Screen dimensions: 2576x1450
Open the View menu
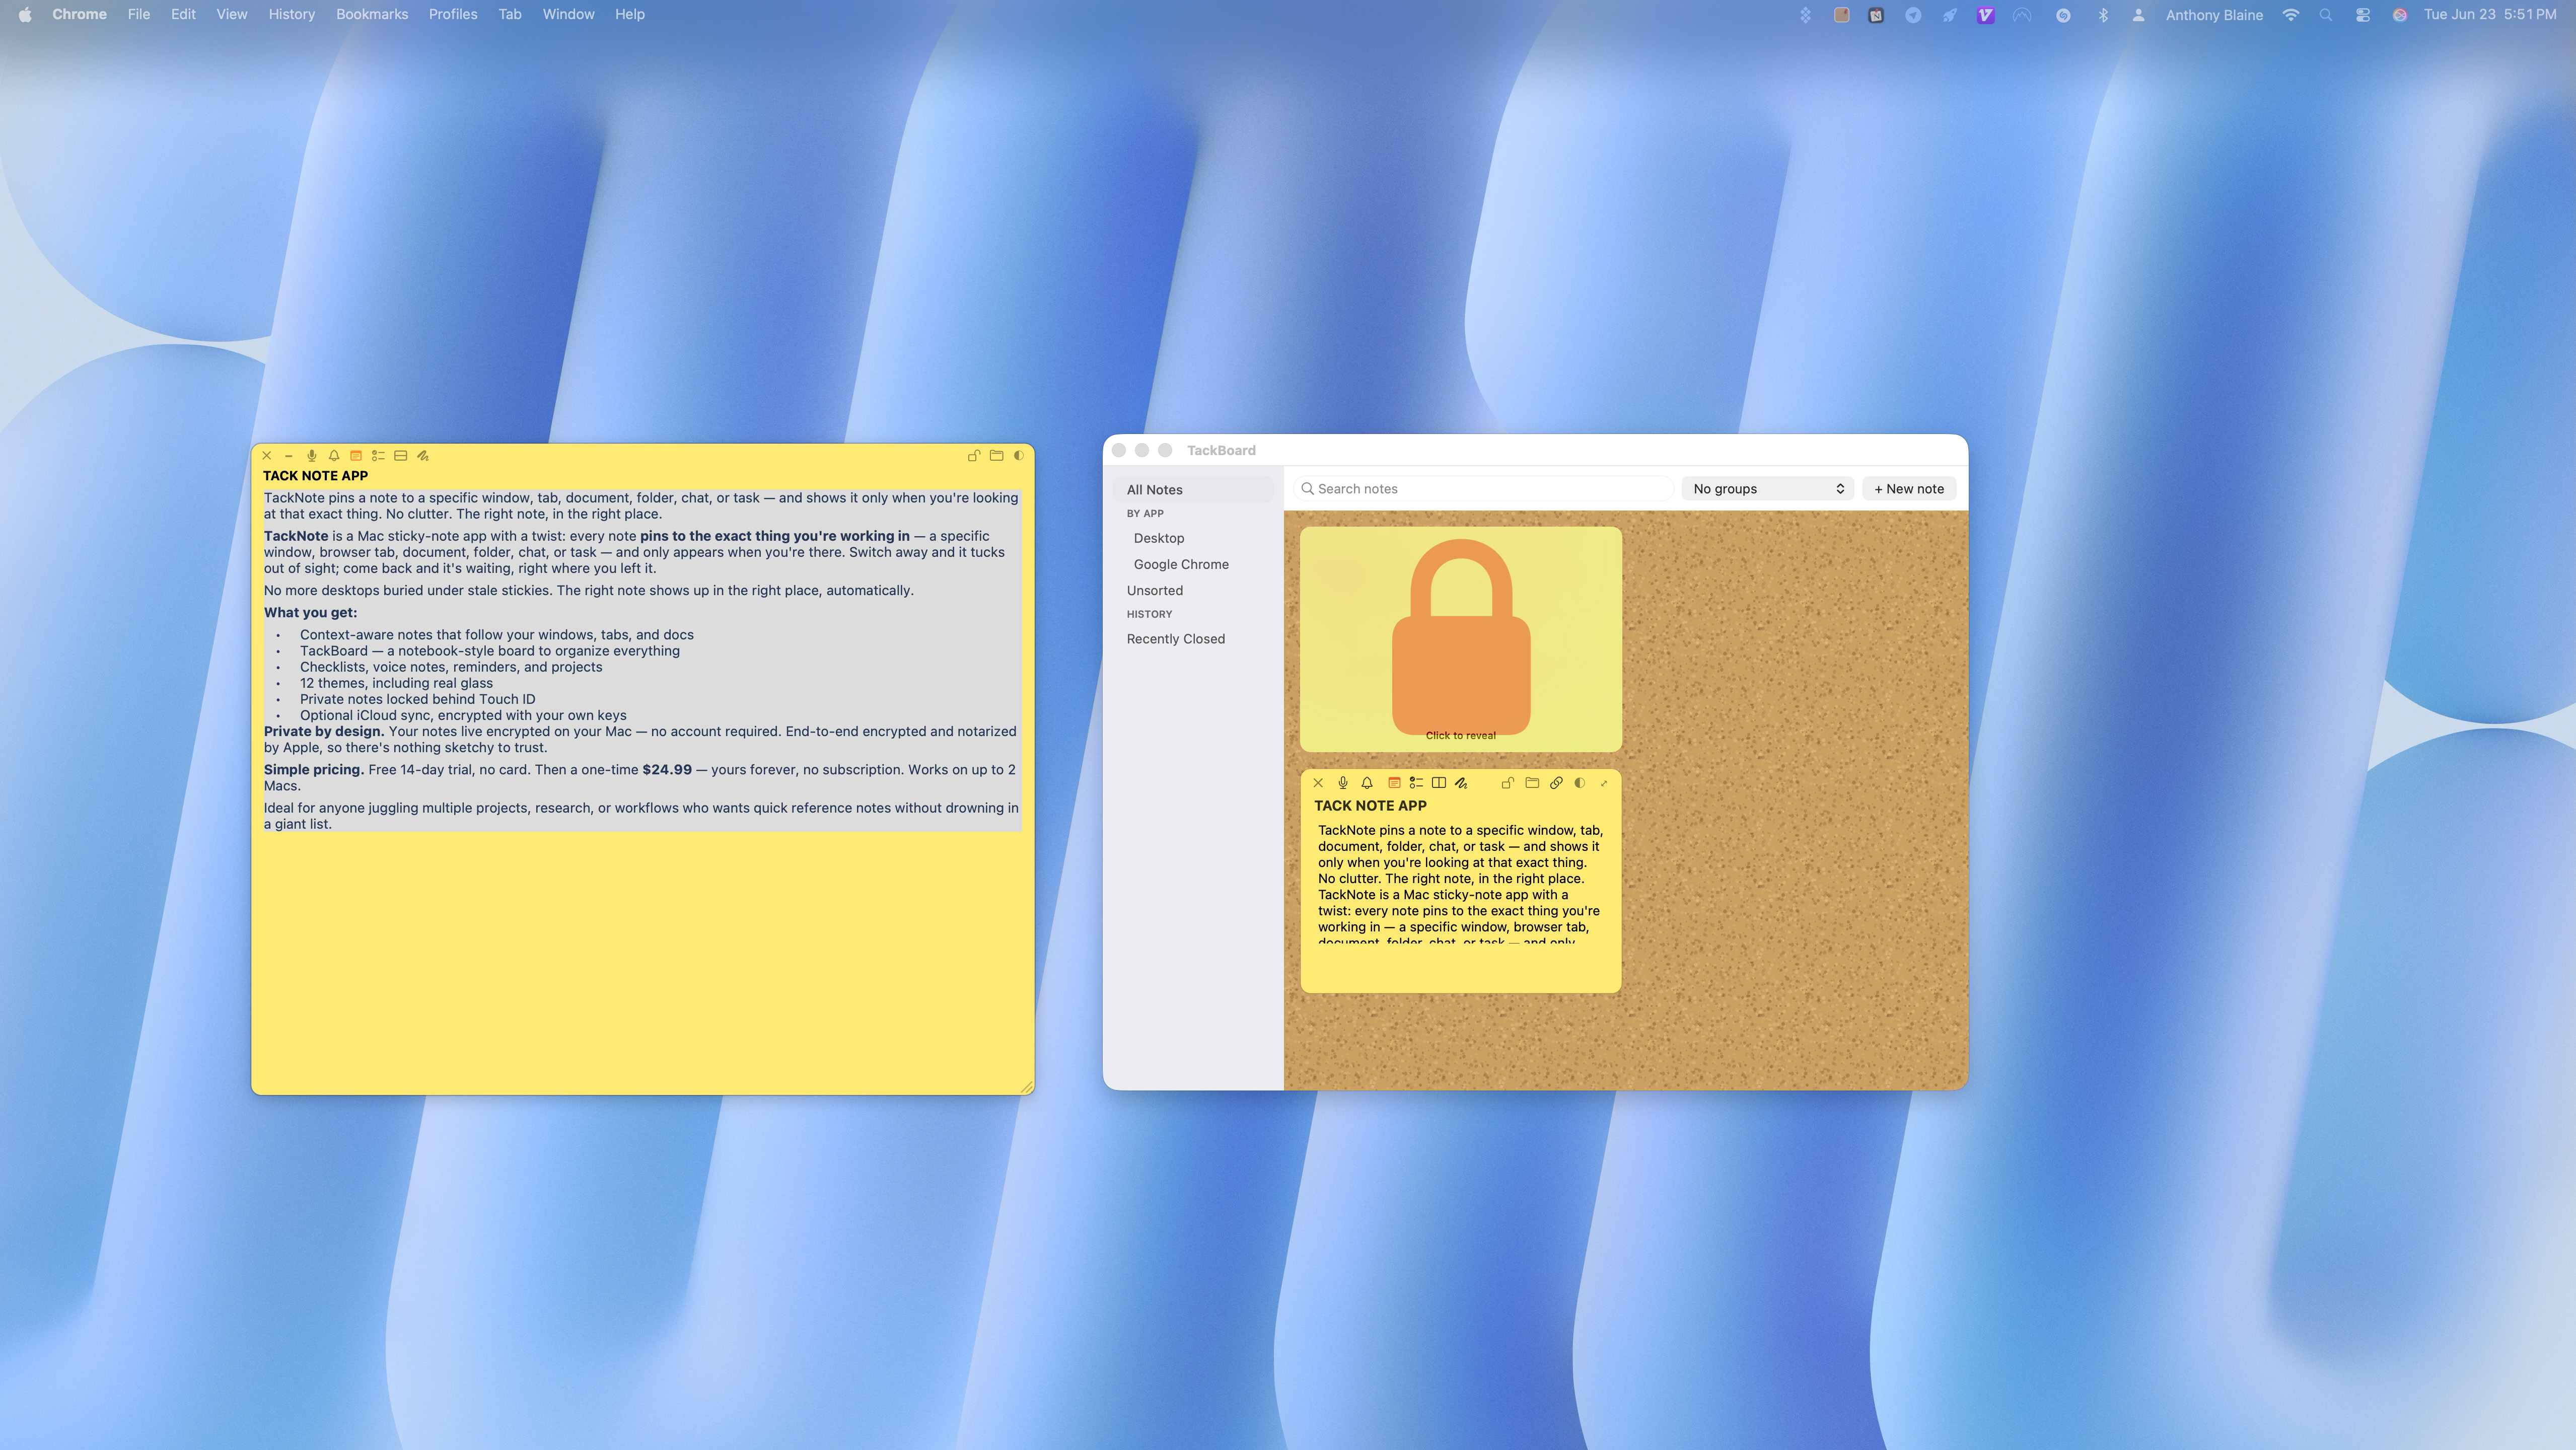[232, 14]
